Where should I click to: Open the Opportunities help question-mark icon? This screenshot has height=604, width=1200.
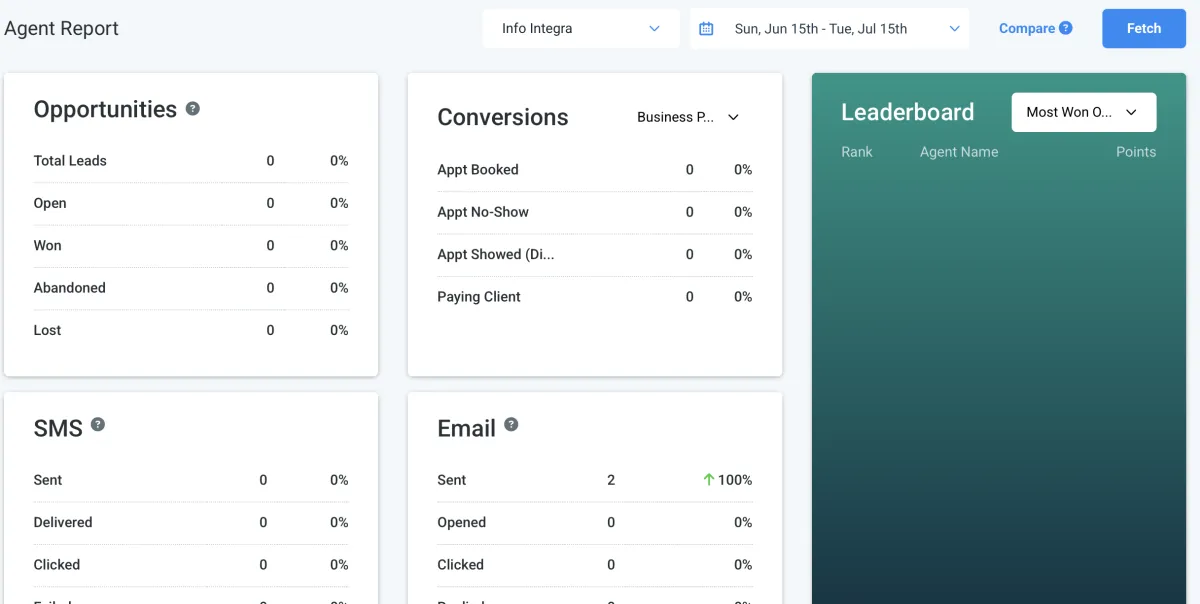click(193, 108)
